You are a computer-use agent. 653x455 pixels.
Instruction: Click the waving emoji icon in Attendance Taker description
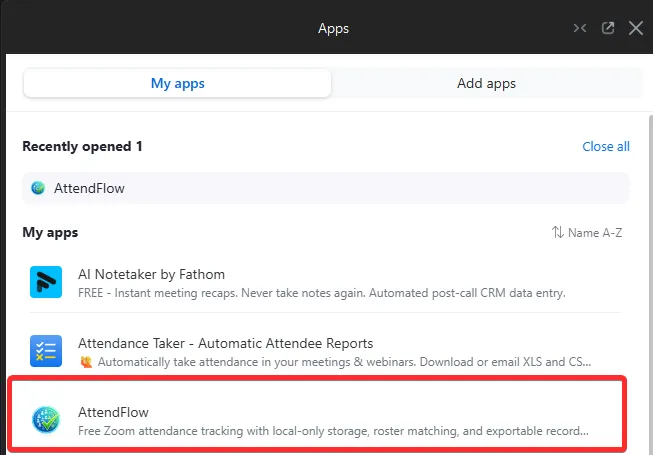[x=86, y=362]
